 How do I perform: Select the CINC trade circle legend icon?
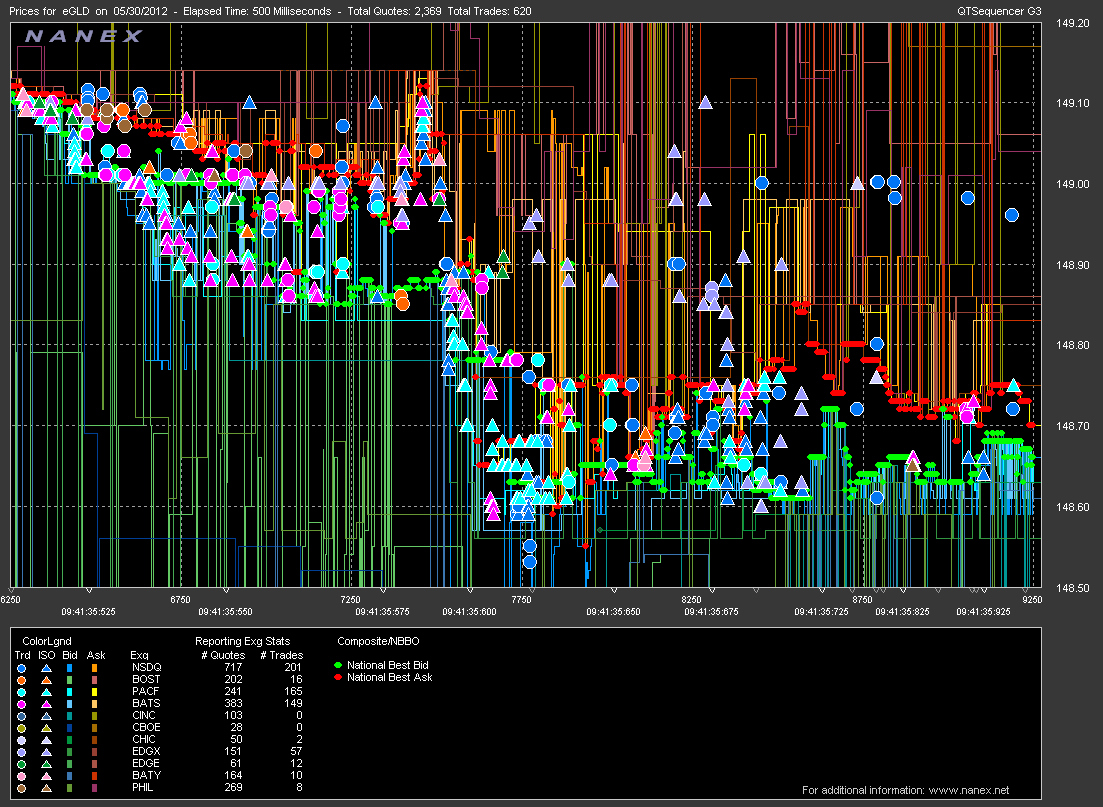click(22, 716)
